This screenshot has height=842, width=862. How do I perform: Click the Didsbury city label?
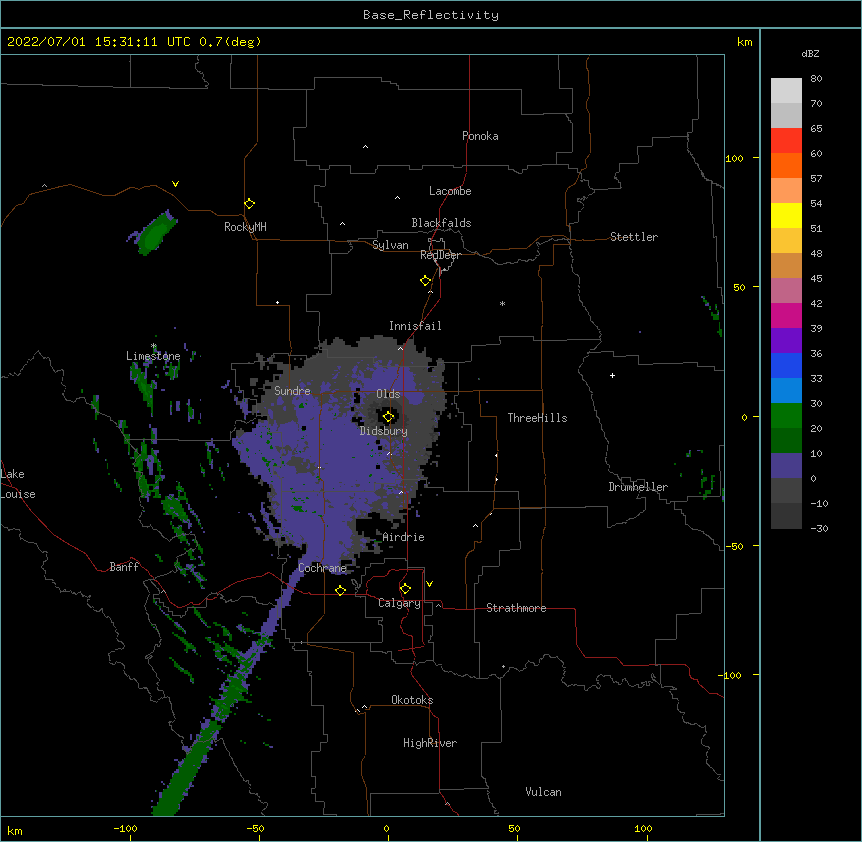(384, 431)
